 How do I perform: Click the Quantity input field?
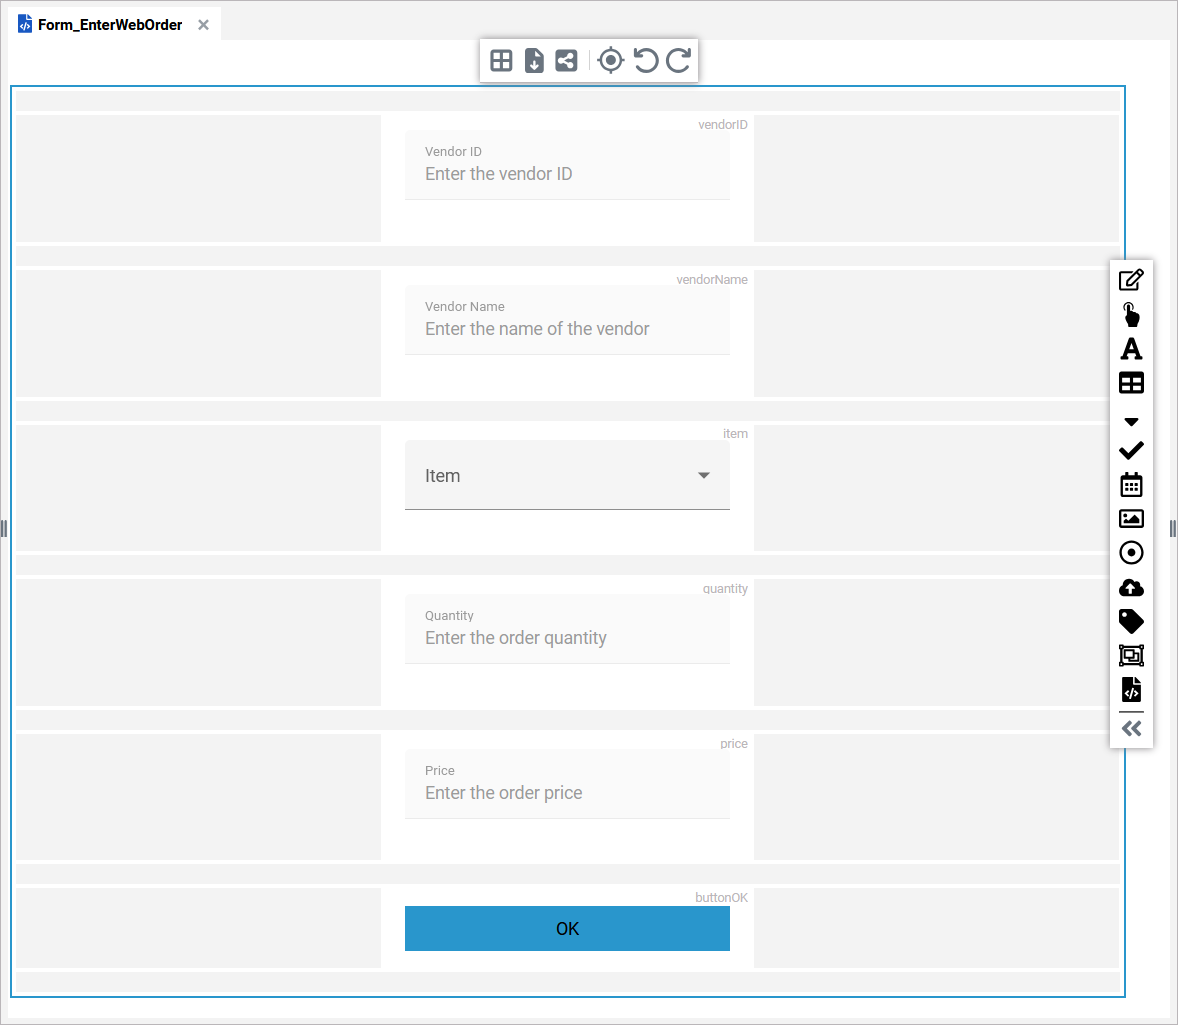click(x=567, y=629)
